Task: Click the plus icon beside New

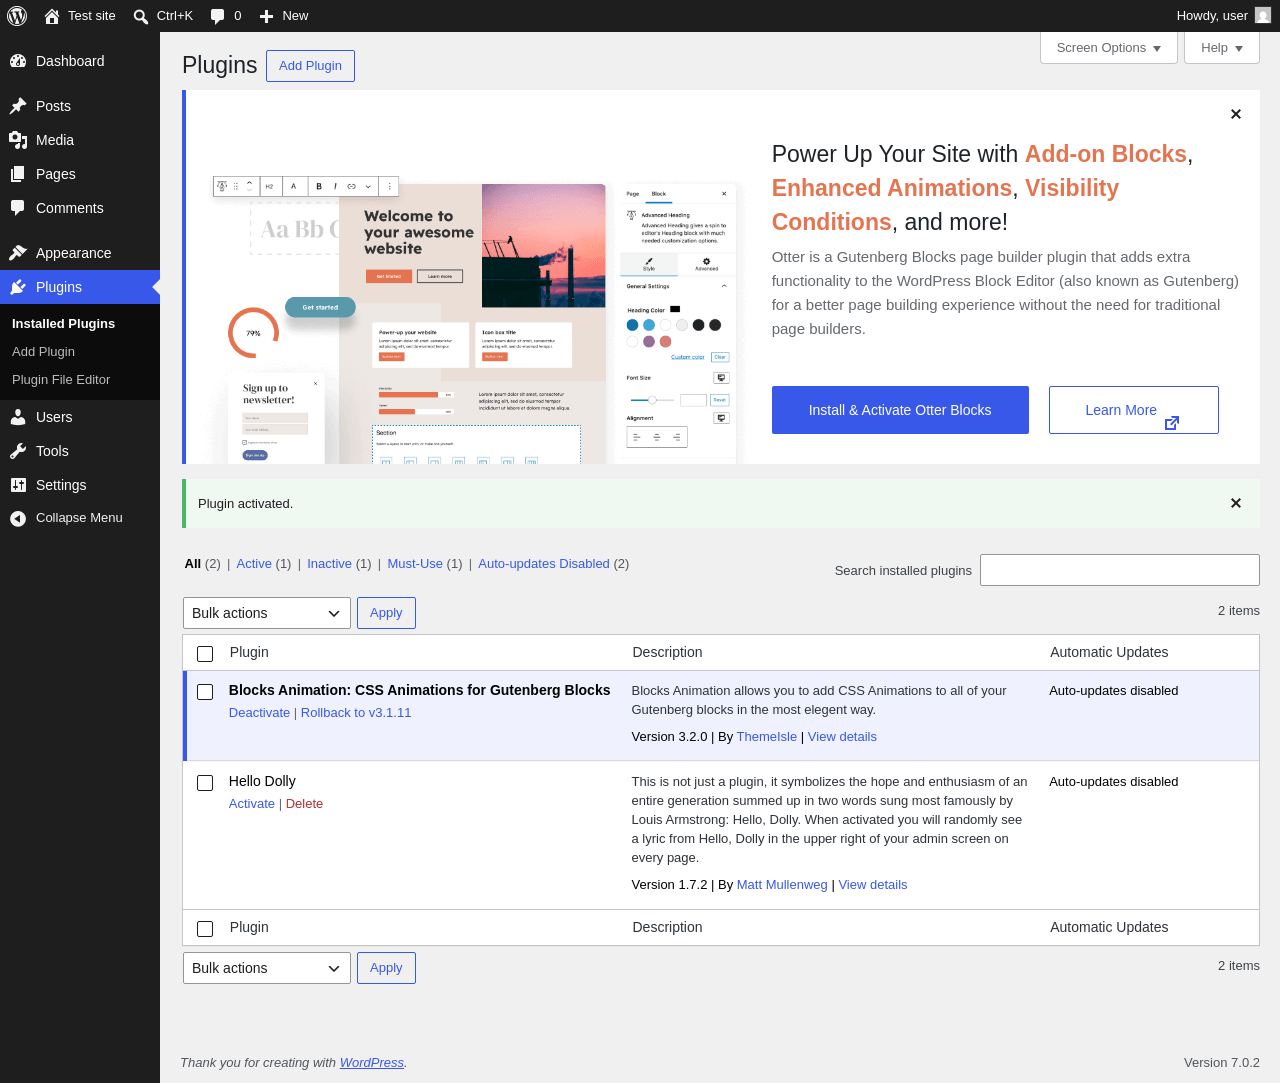Action: (x=266, y=16)
